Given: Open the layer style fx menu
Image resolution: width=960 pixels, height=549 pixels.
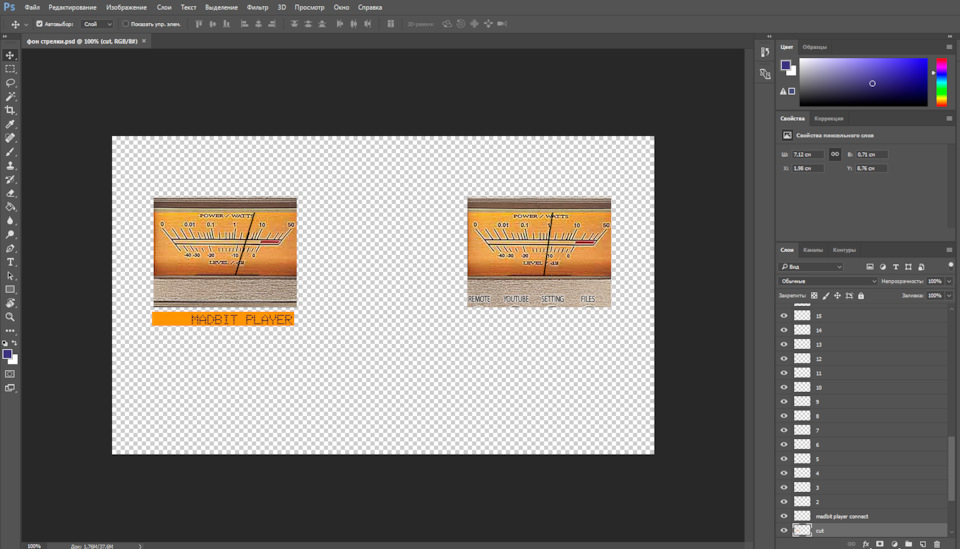Looking at the screenshot, I should pos(866,544).
